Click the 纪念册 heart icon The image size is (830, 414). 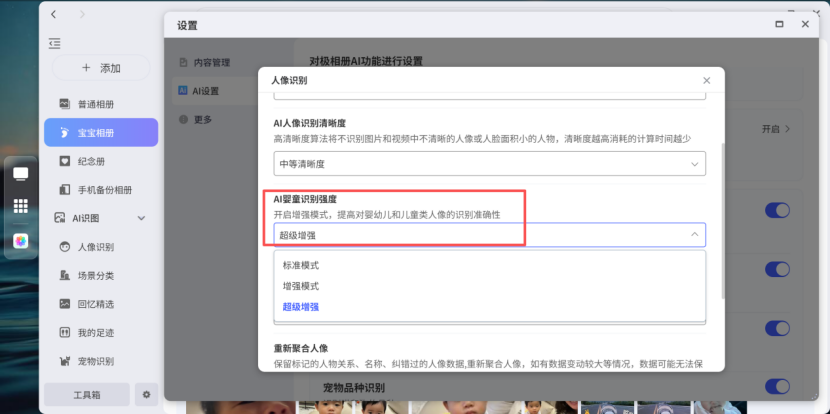tap(65, 161)
